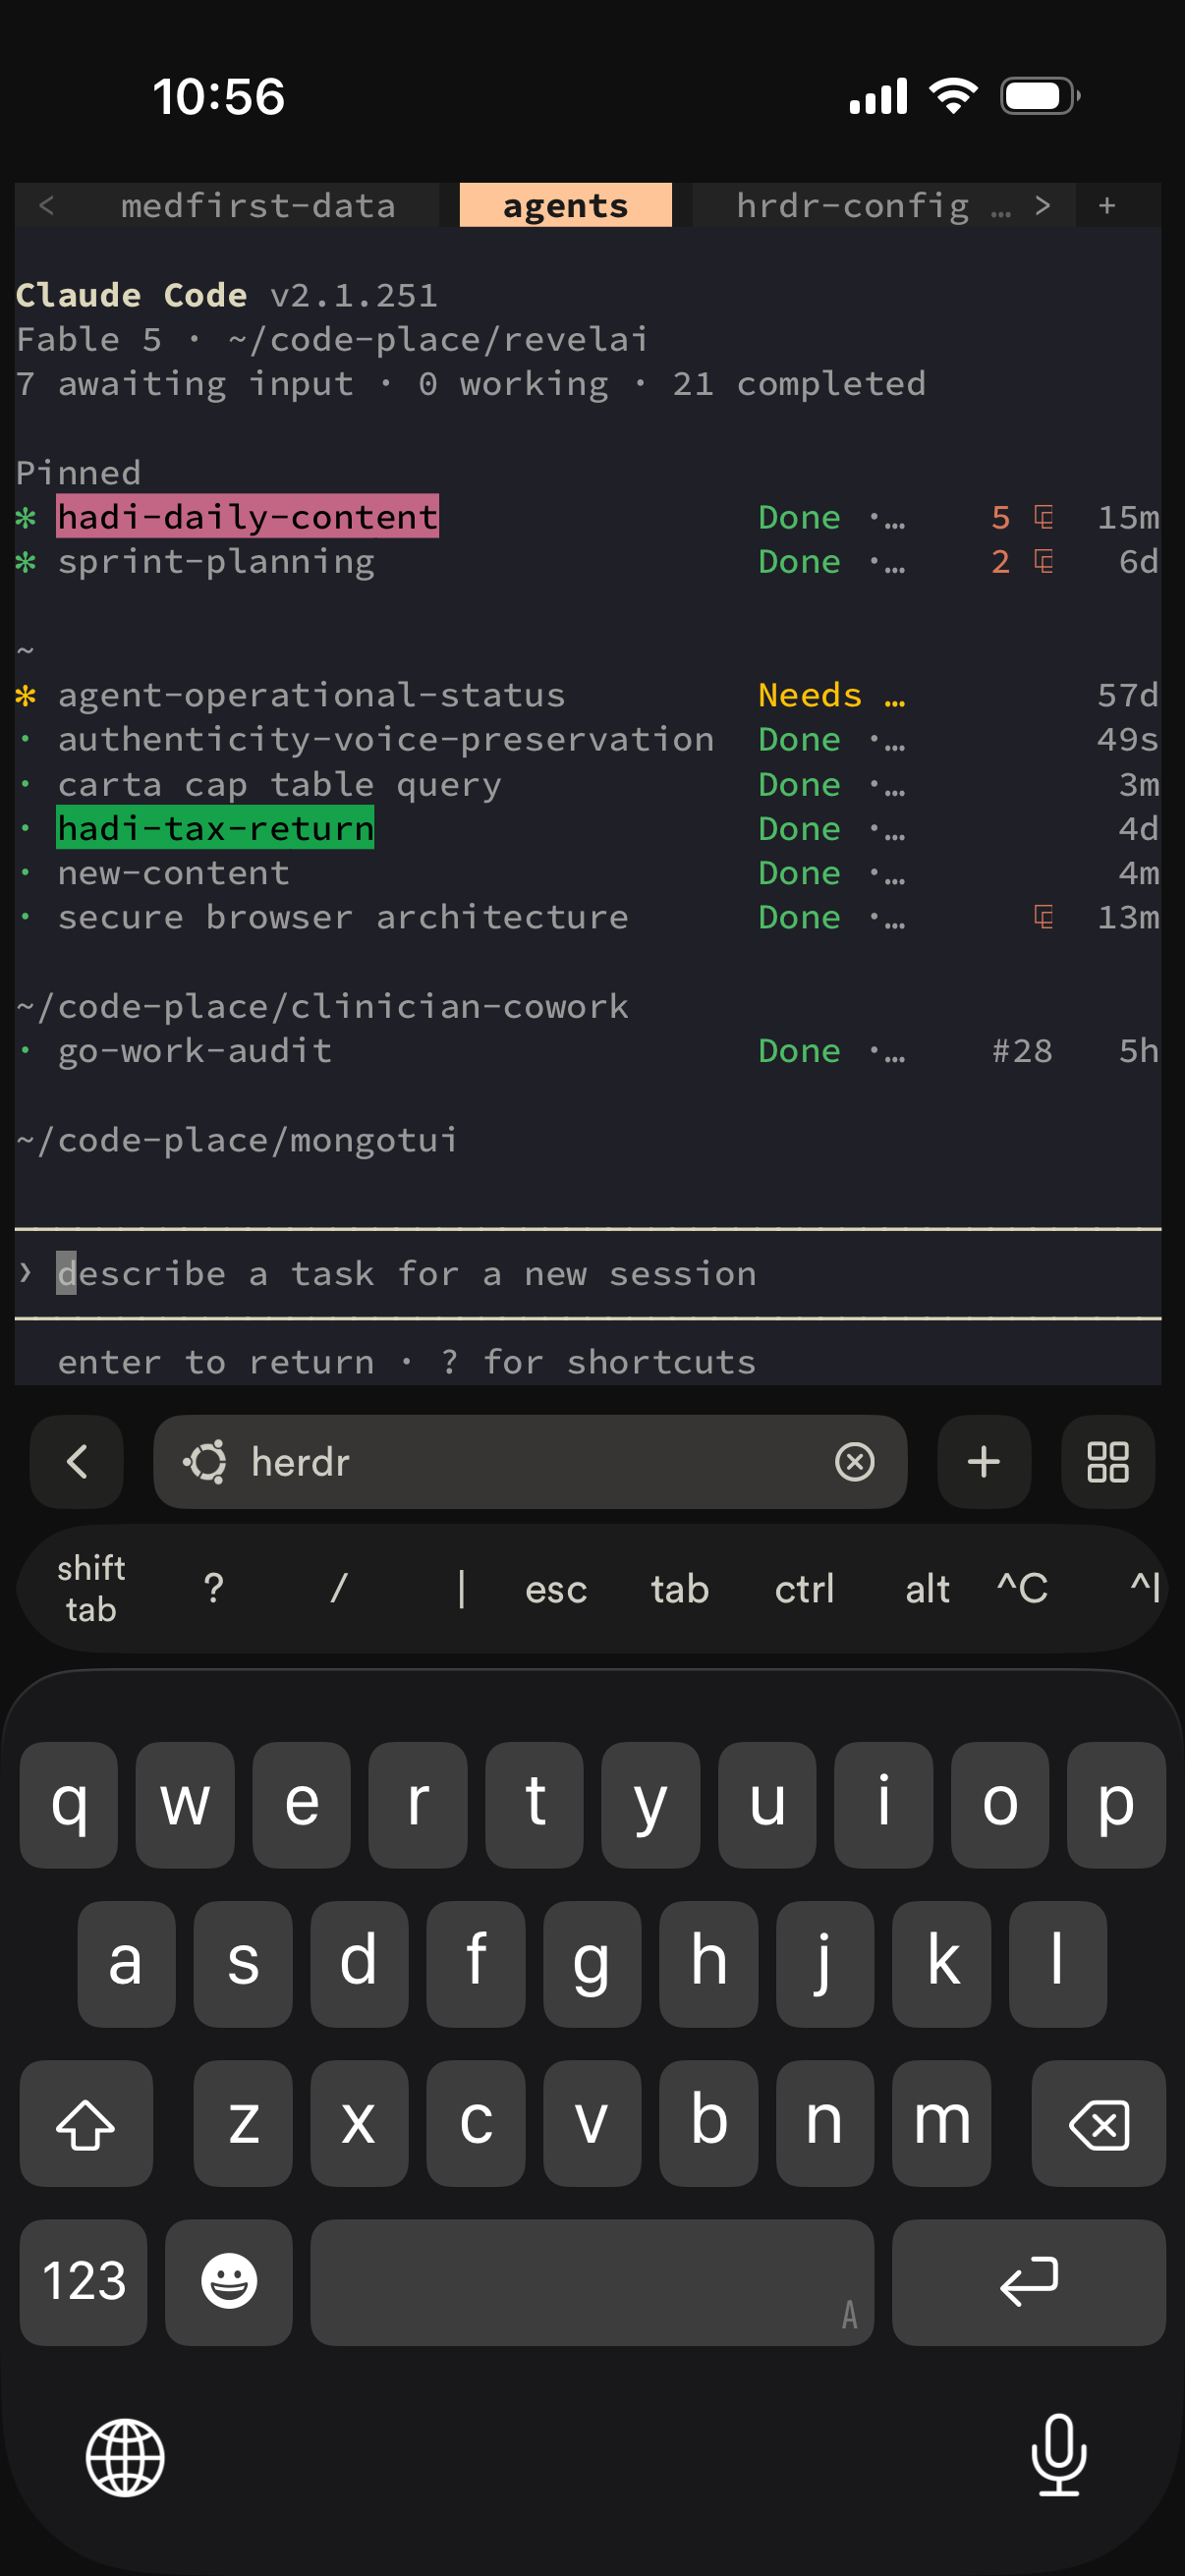Click the hadi-daily-content subagent icon
Screen dimensions: 1185x2576
[x=1043, y=516]
